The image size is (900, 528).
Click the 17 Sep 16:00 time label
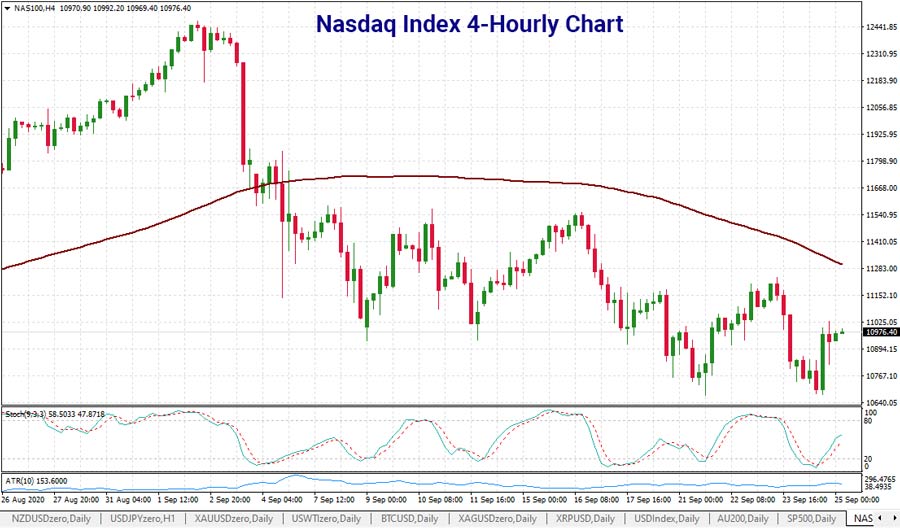coord(649,500)
